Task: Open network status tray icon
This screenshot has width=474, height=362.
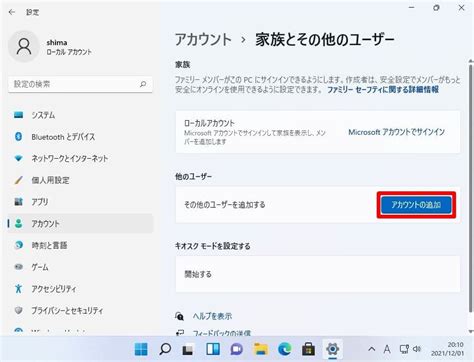Action: (404, 349)
